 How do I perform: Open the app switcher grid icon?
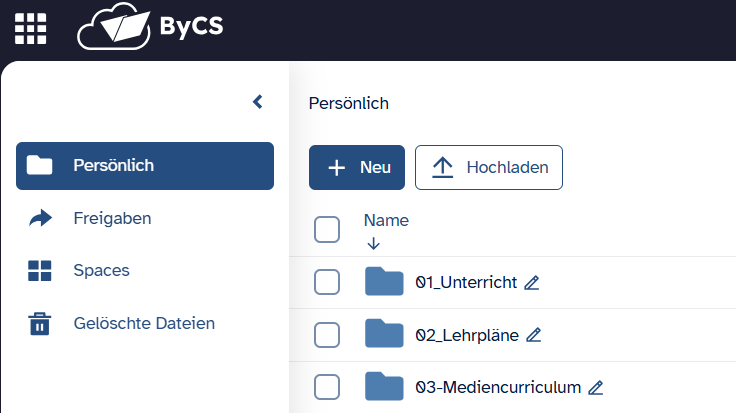[x=30, y=29]
